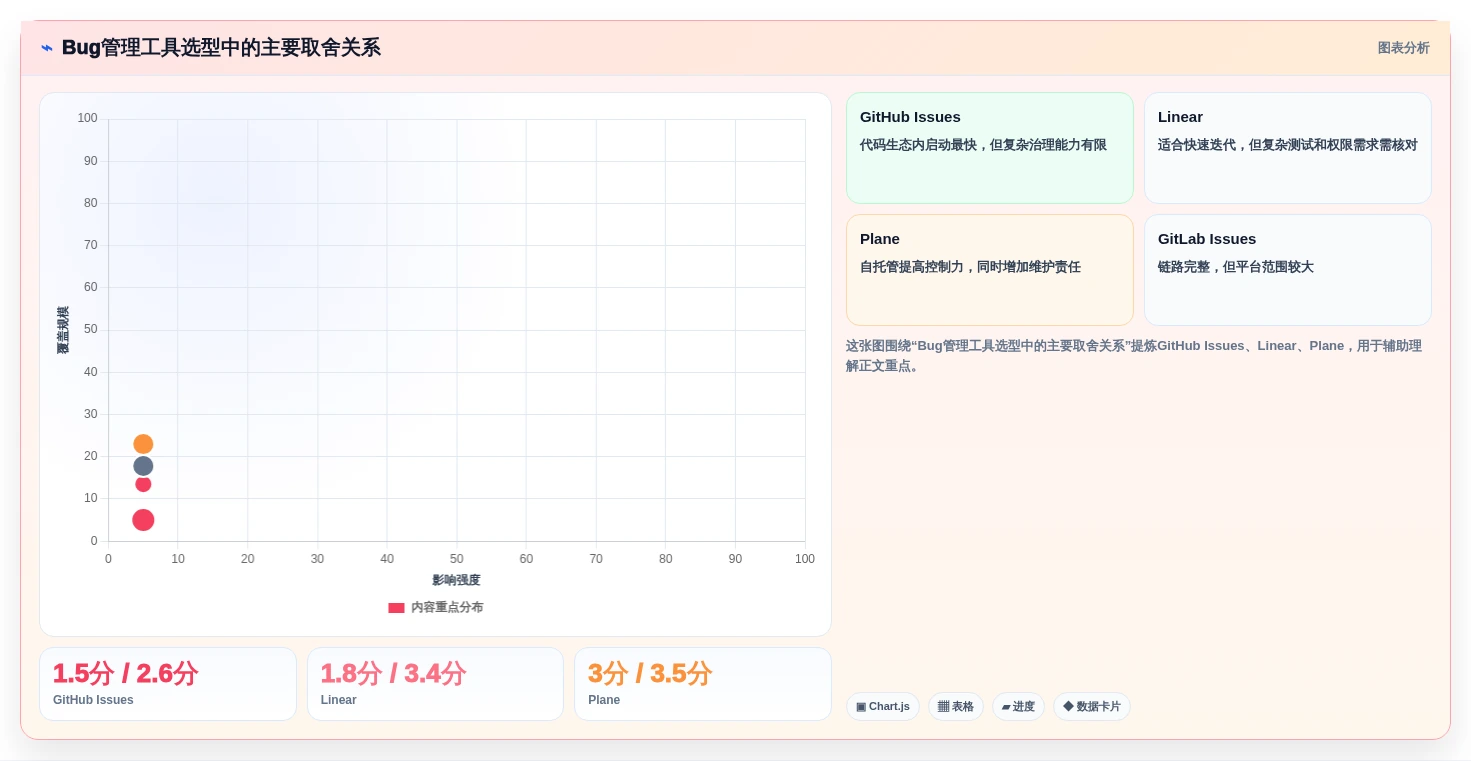Click the gray-blue bubble on the chart
The image size is (1471, 761).
[143, 466]
